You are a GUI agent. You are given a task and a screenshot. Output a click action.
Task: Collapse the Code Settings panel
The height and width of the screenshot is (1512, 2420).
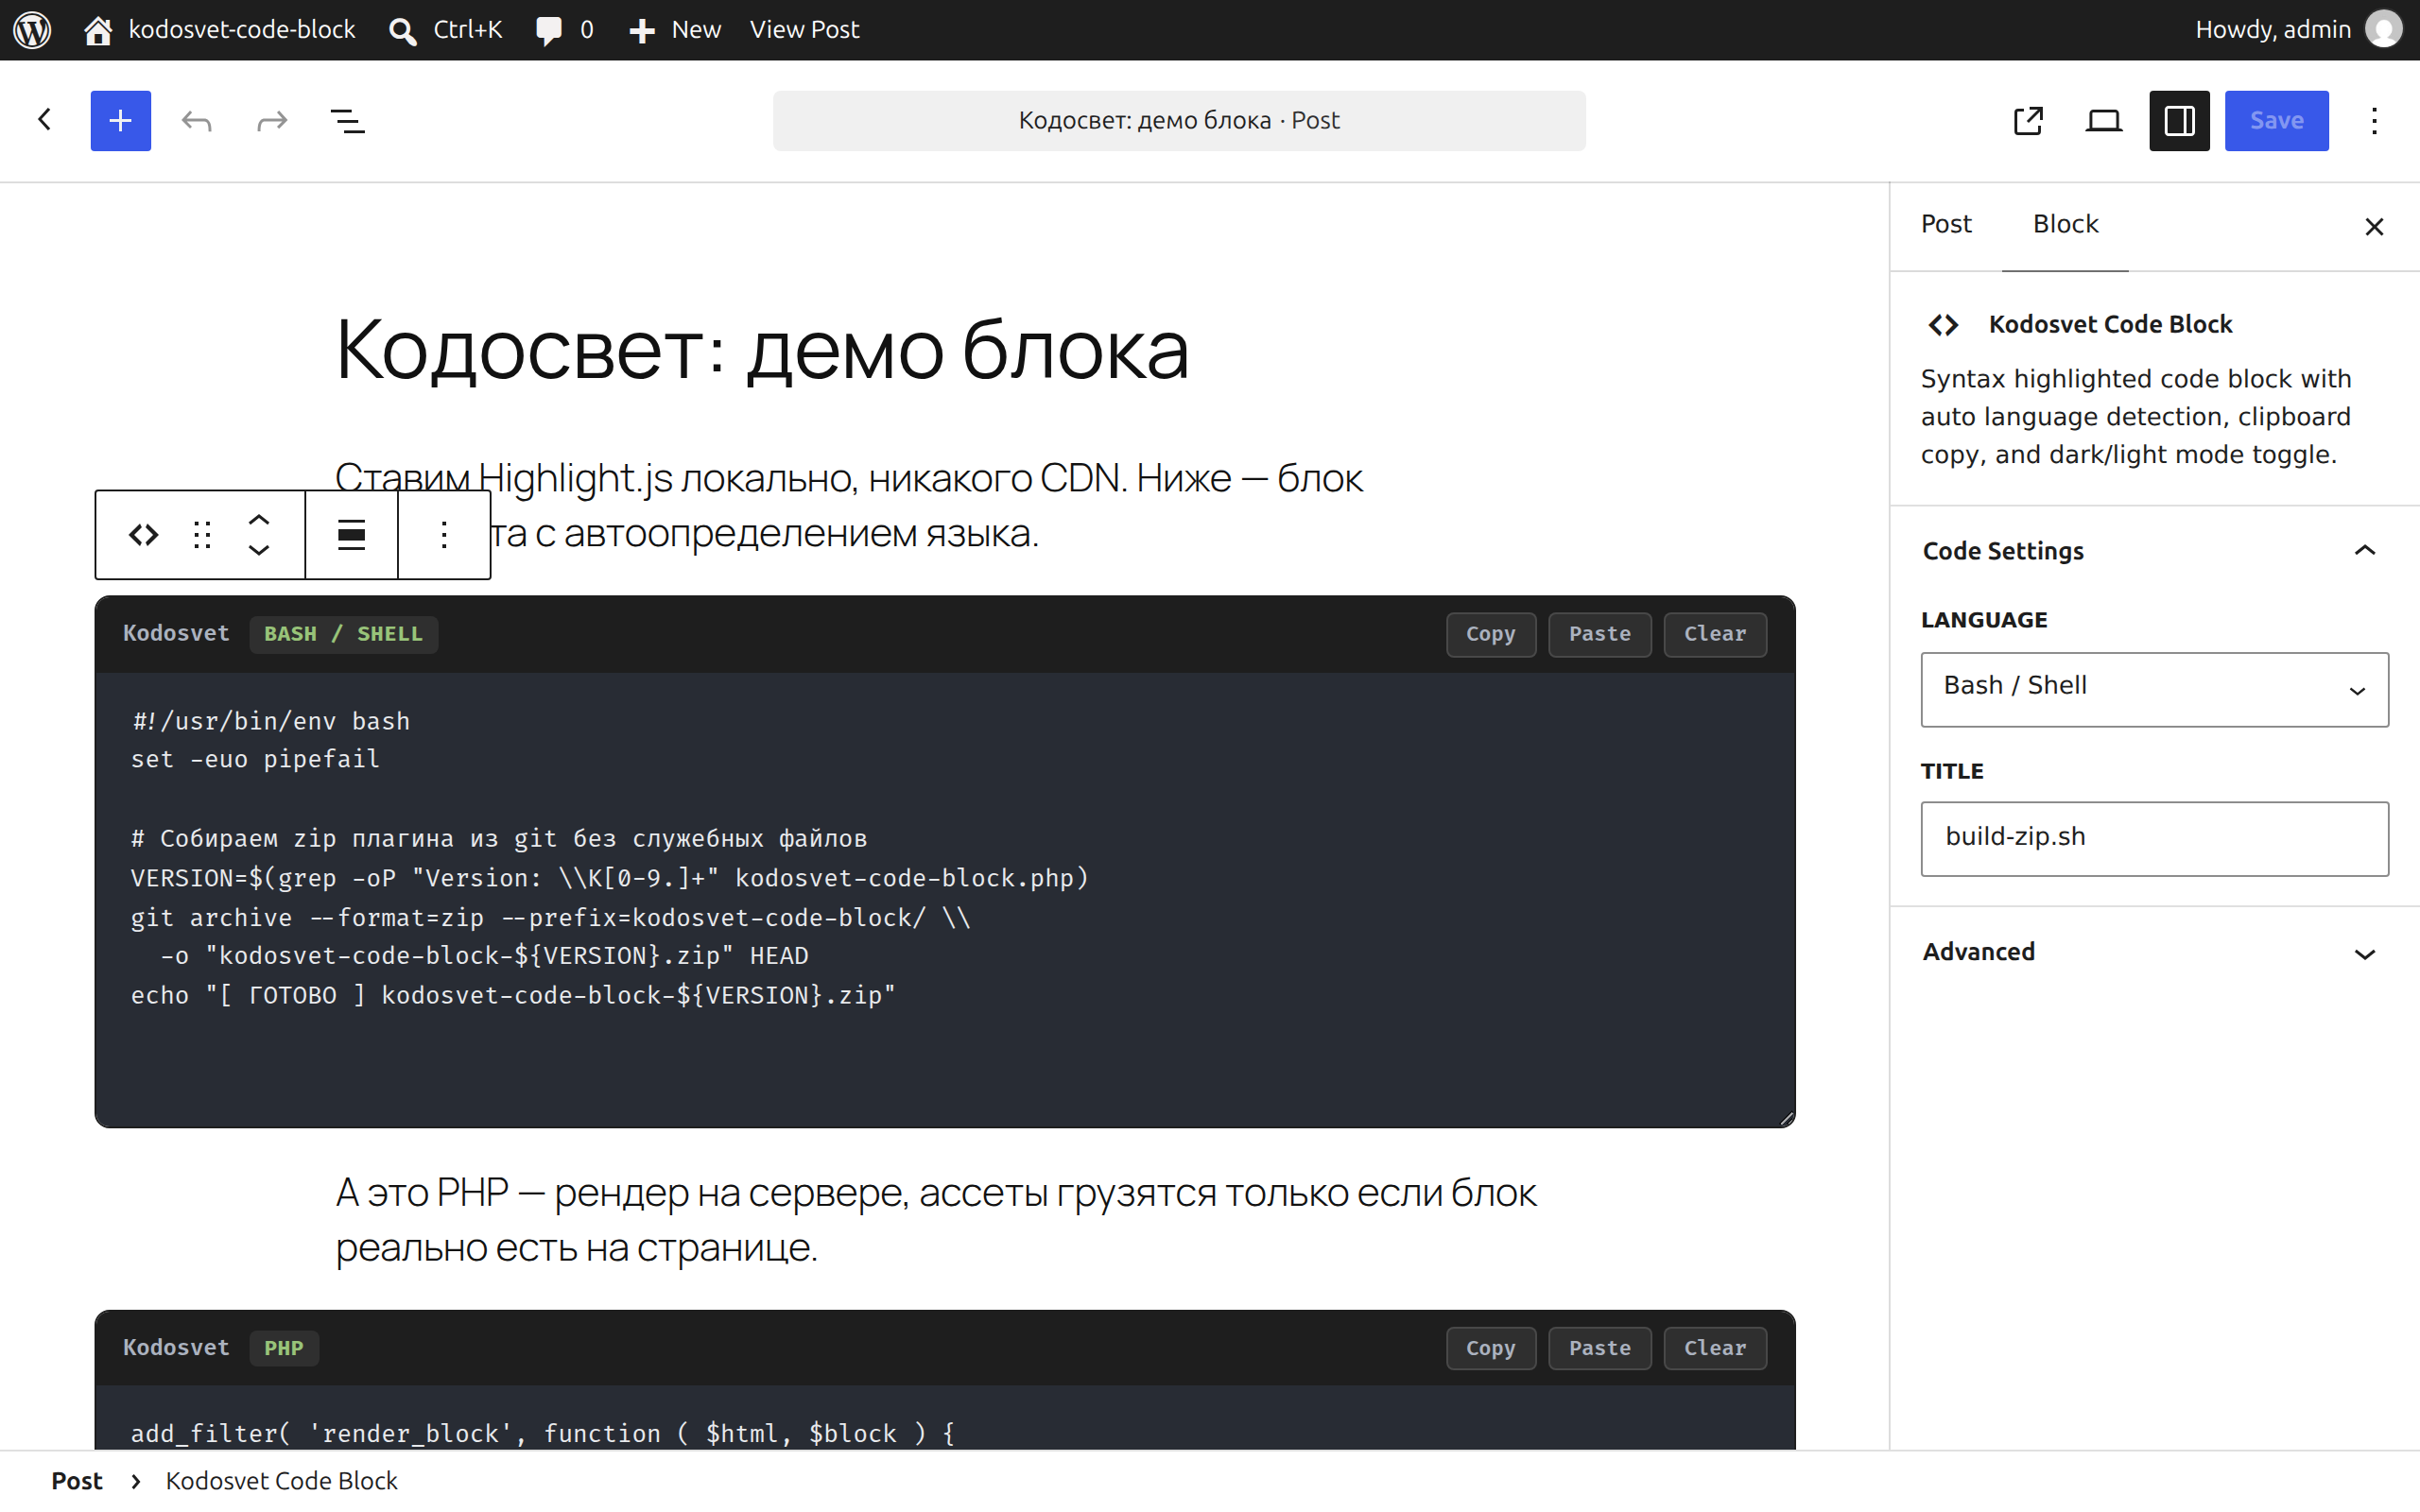click(x=2153, y=551)
